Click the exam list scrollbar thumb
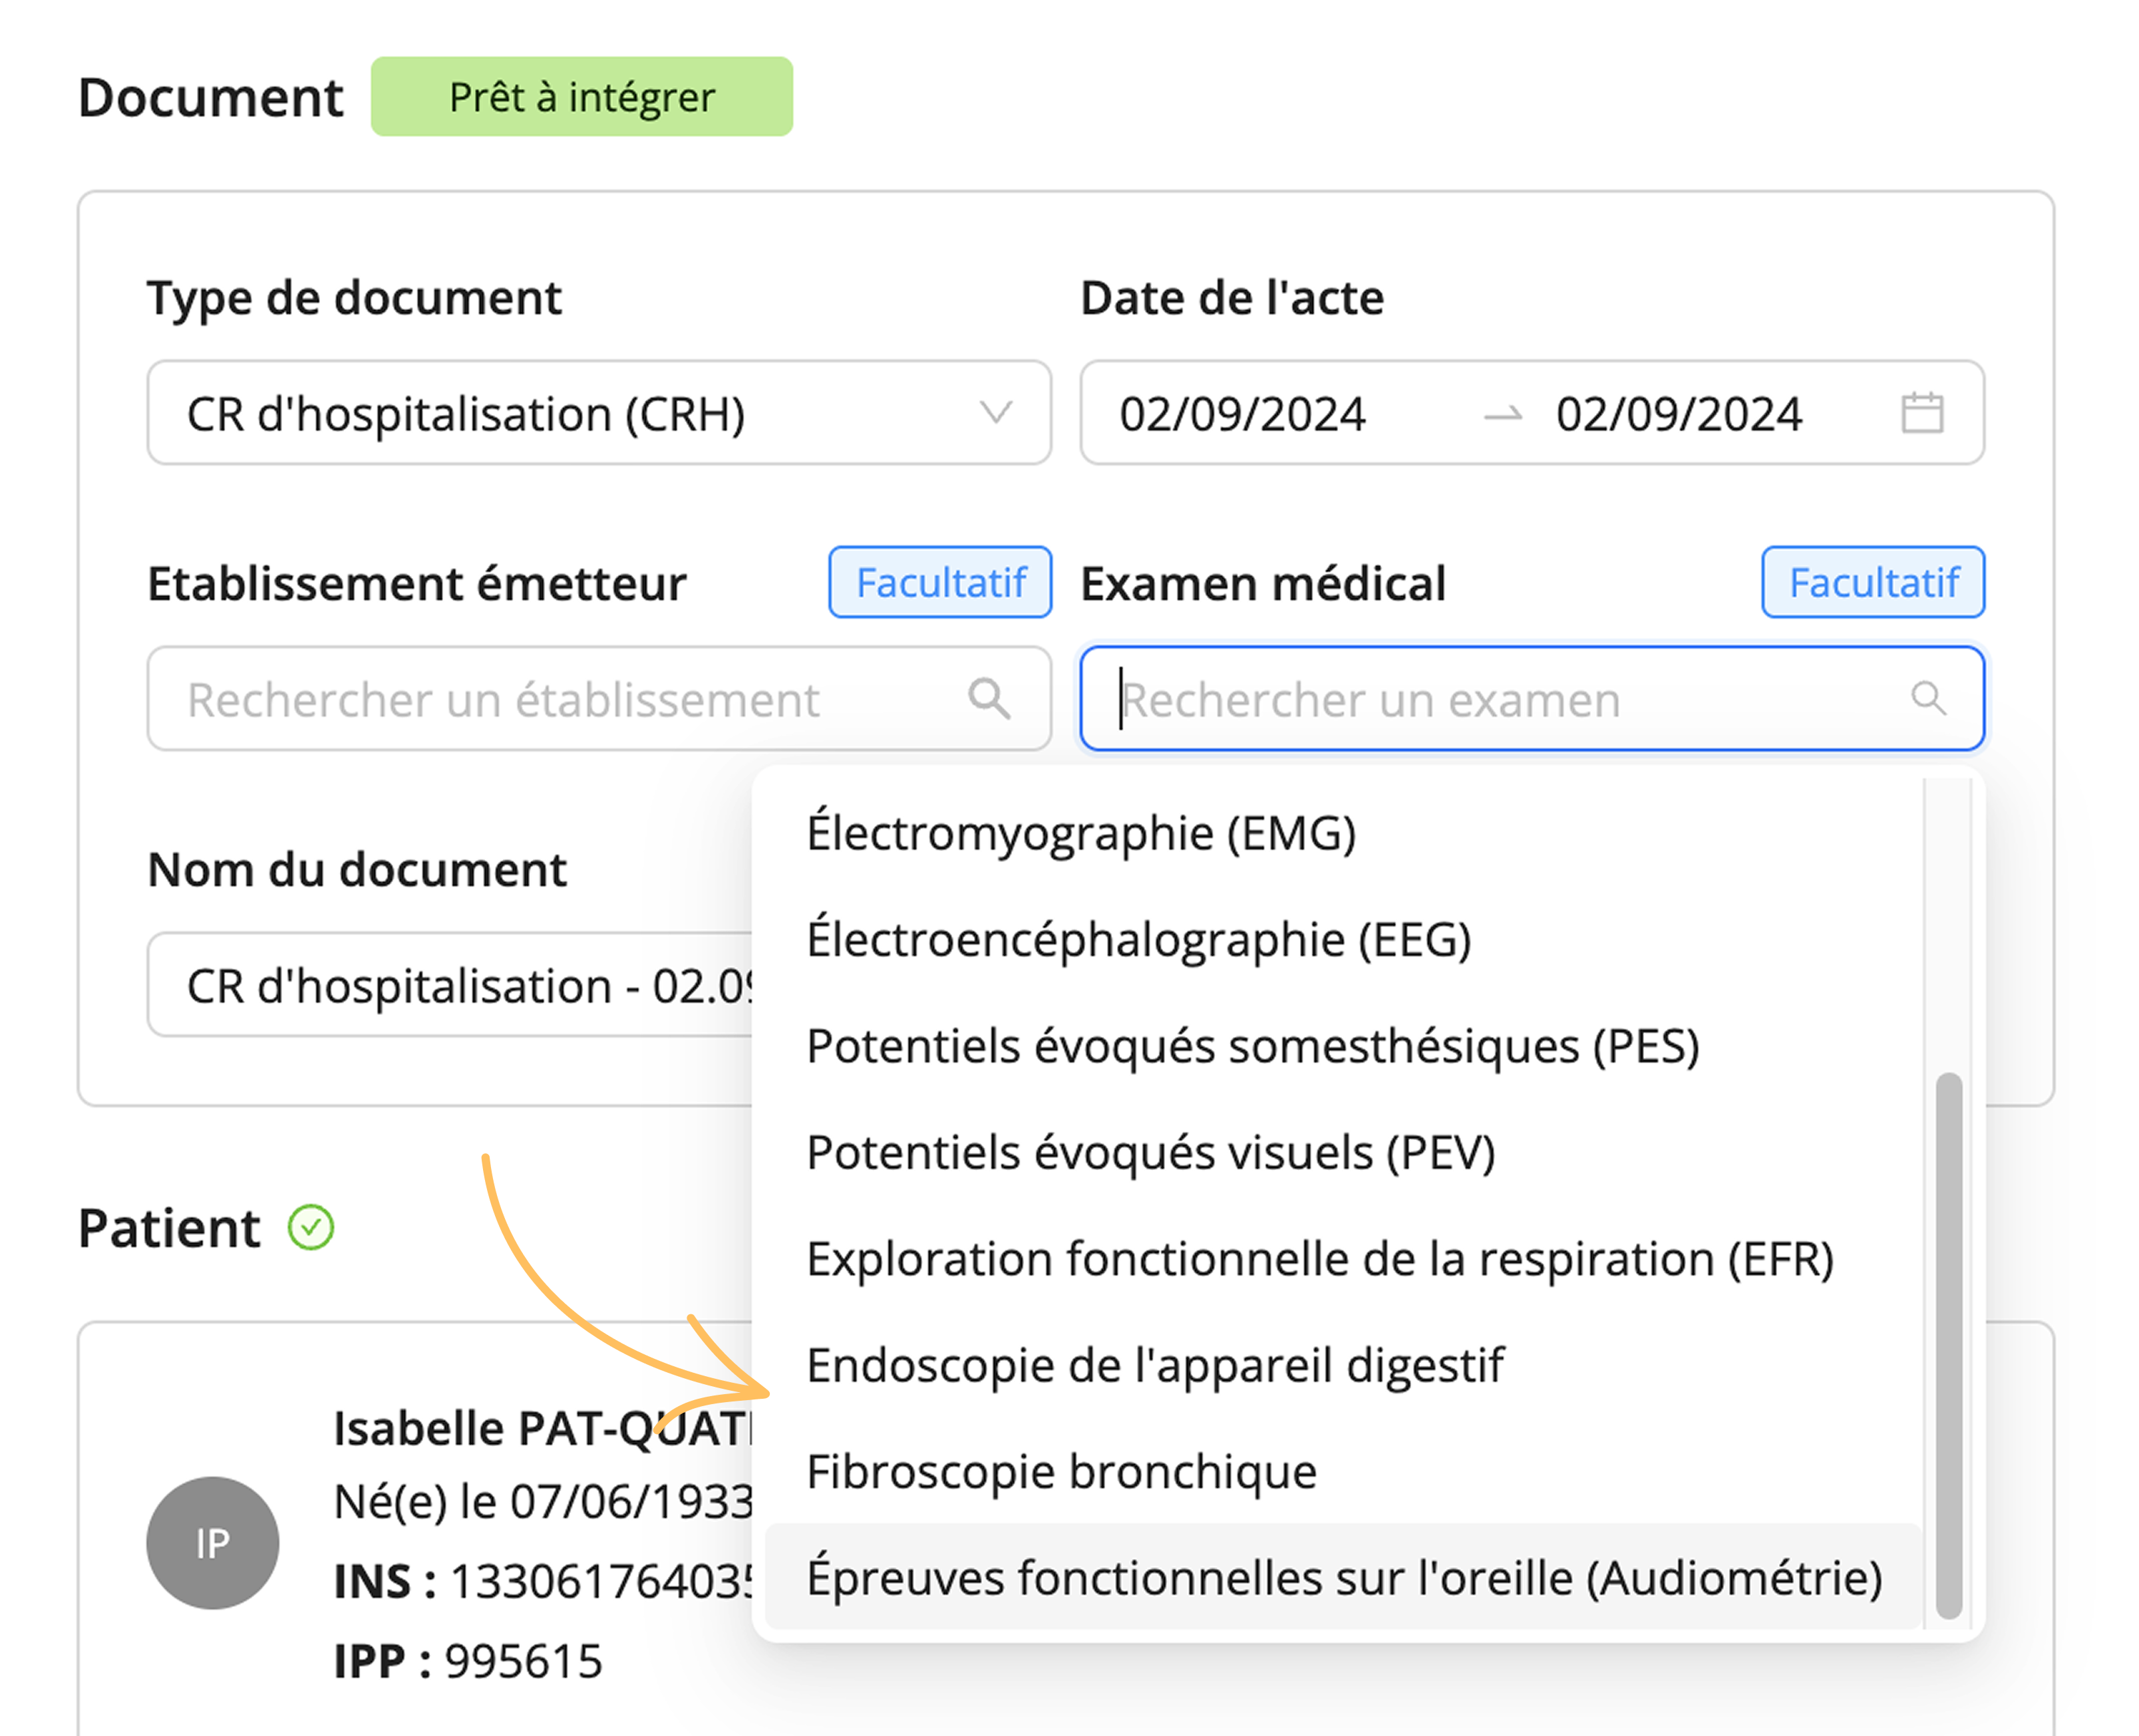Viewport: 2139px width, 1736px height. (1948, 1345)
